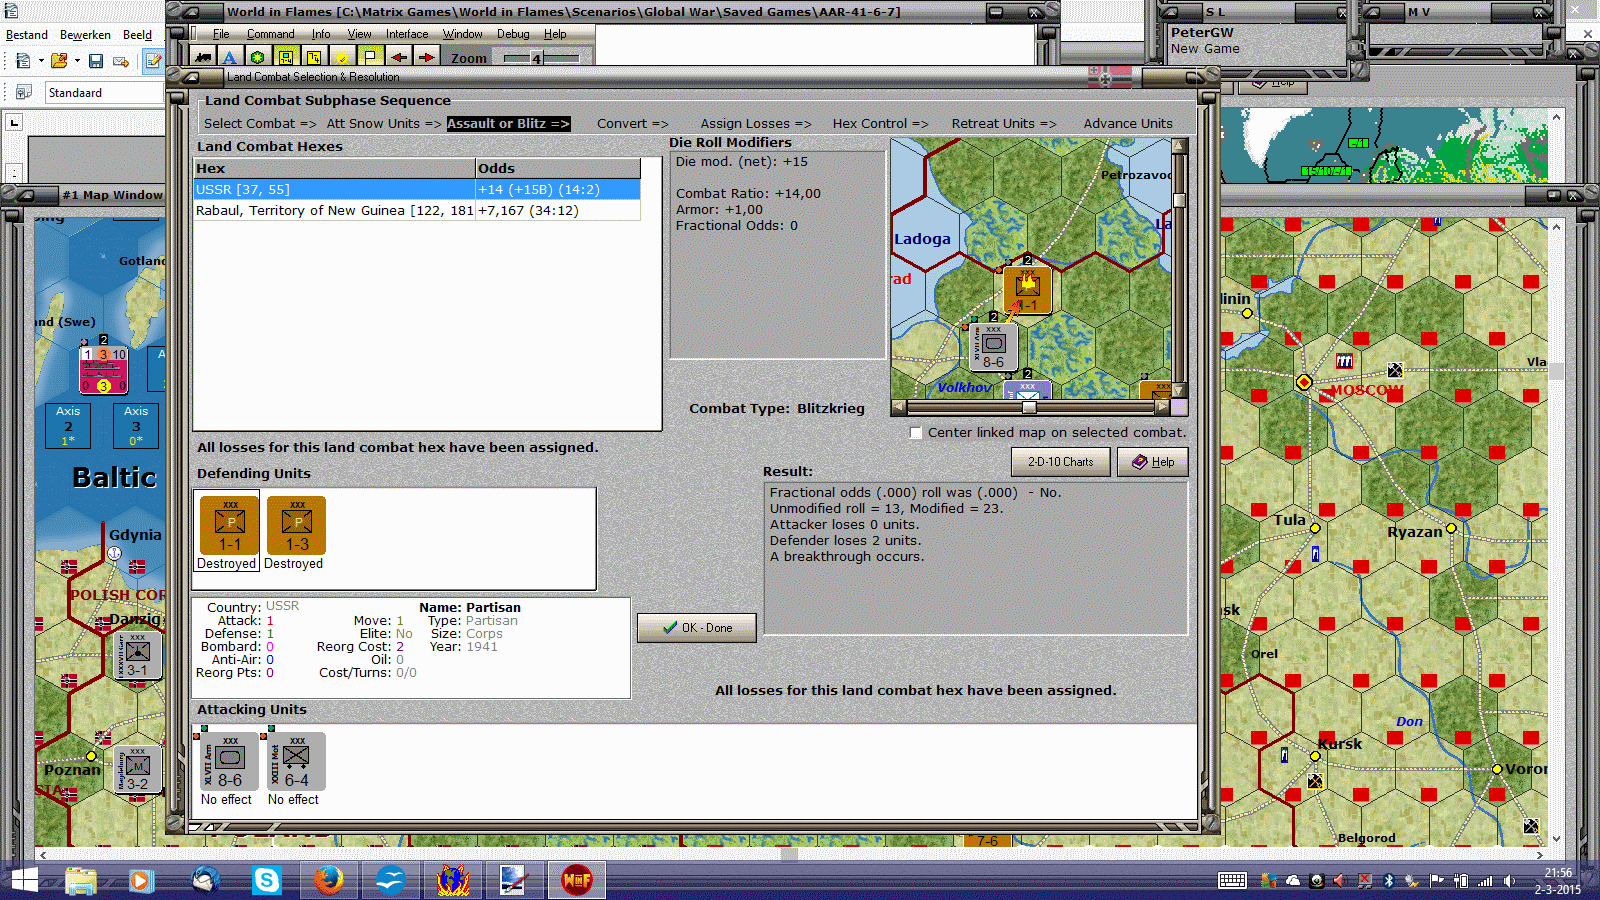Open dropdown arrow beside new document icon
The image size is (1600, 900).
[41, 61]
